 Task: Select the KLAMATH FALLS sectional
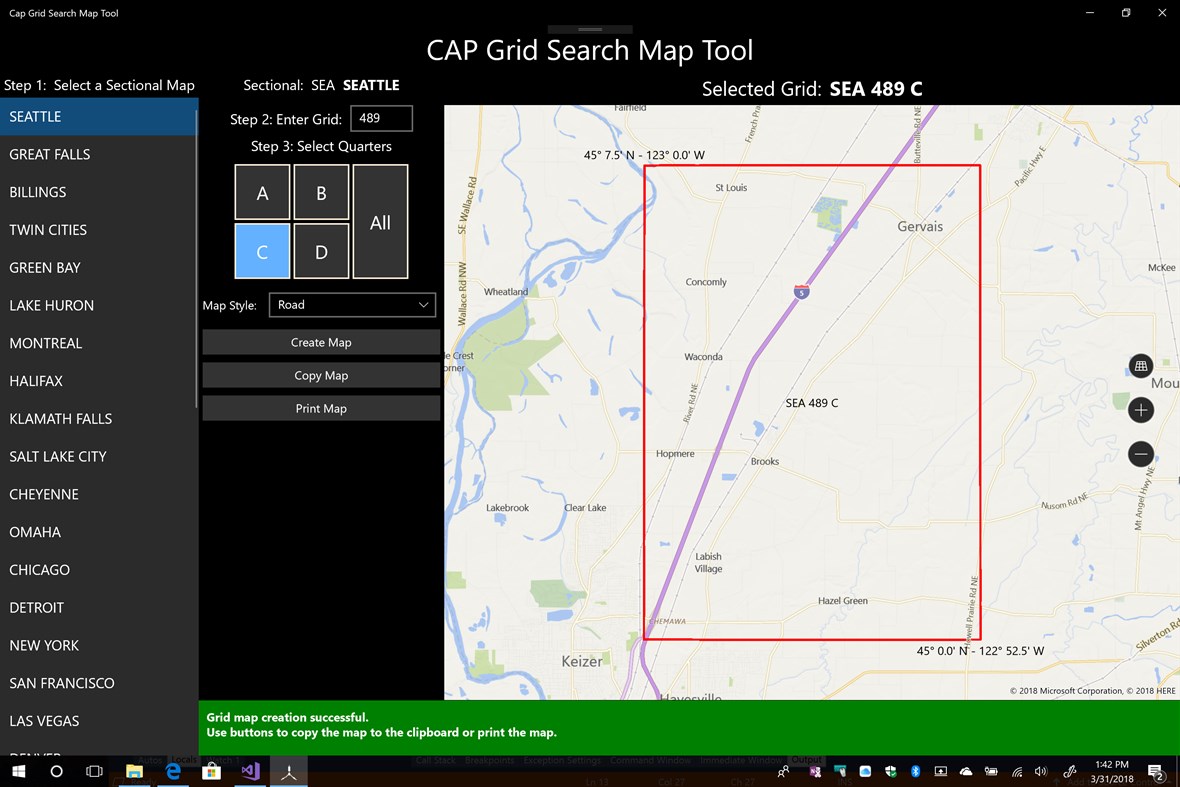pos(62,418)
